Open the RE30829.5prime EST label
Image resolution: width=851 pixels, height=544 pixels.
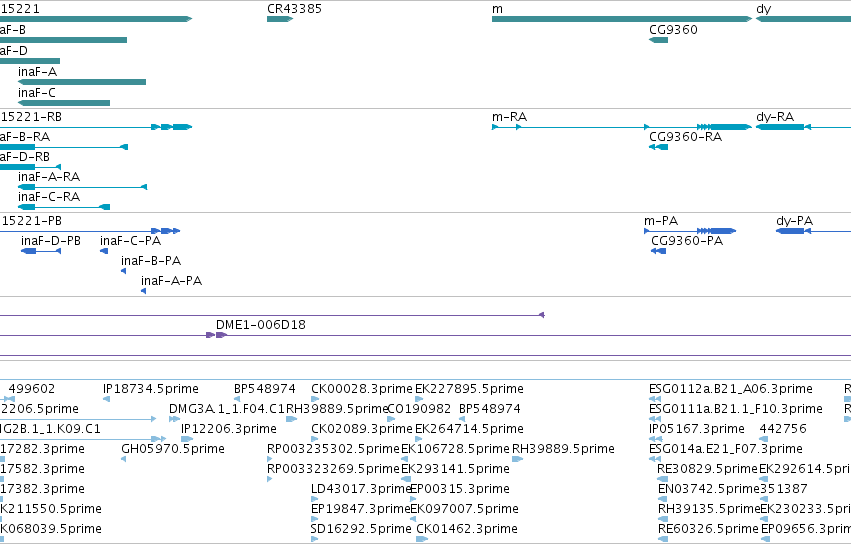[707, 469]
